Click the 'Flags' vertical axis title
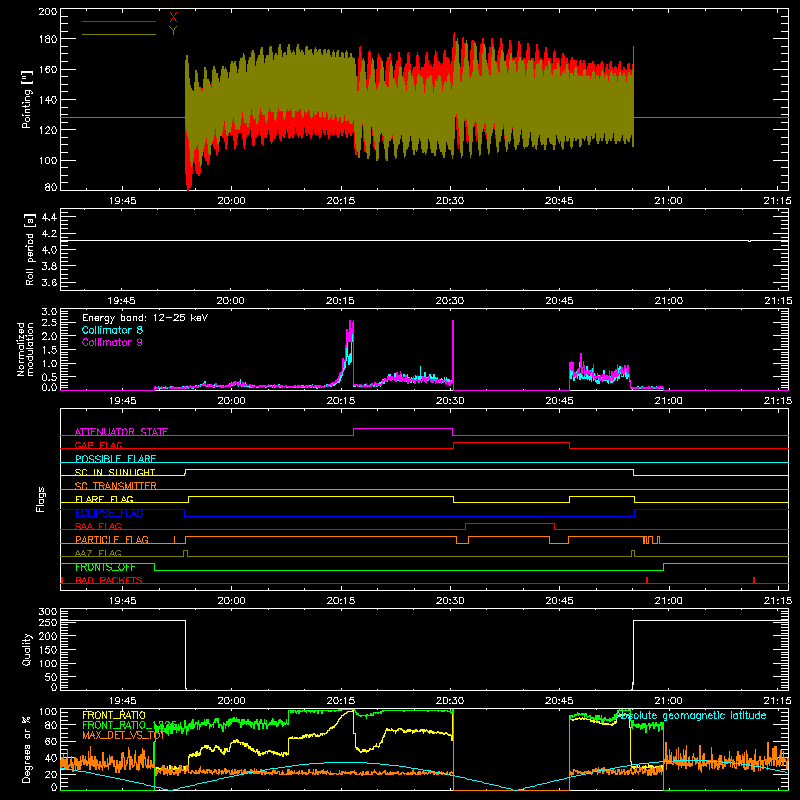The height and width of the screenshot is (800, 800). point(40,499)
